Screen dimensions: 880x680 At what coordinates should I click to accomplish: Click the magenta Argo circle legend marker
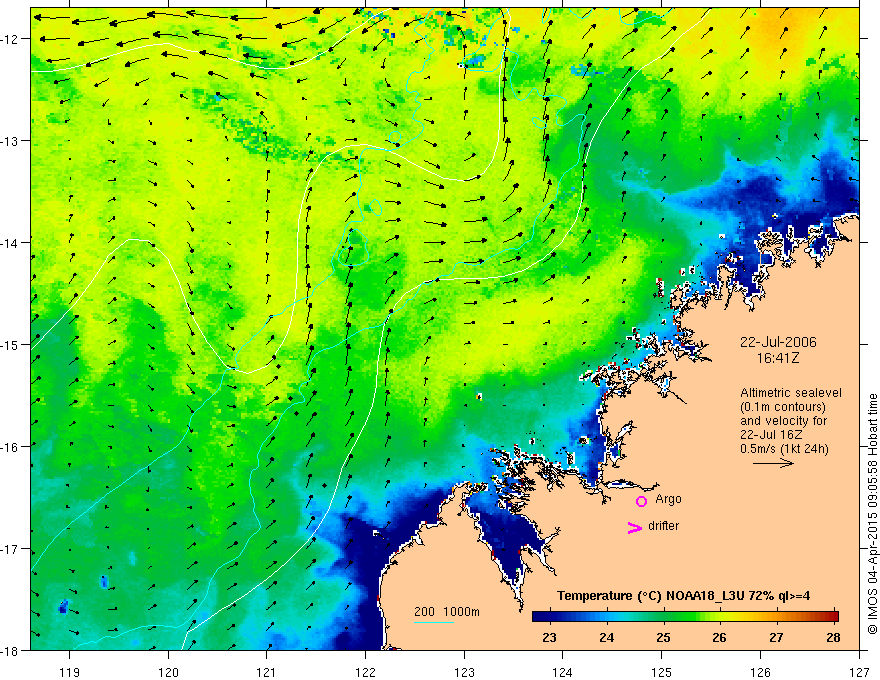641,501
